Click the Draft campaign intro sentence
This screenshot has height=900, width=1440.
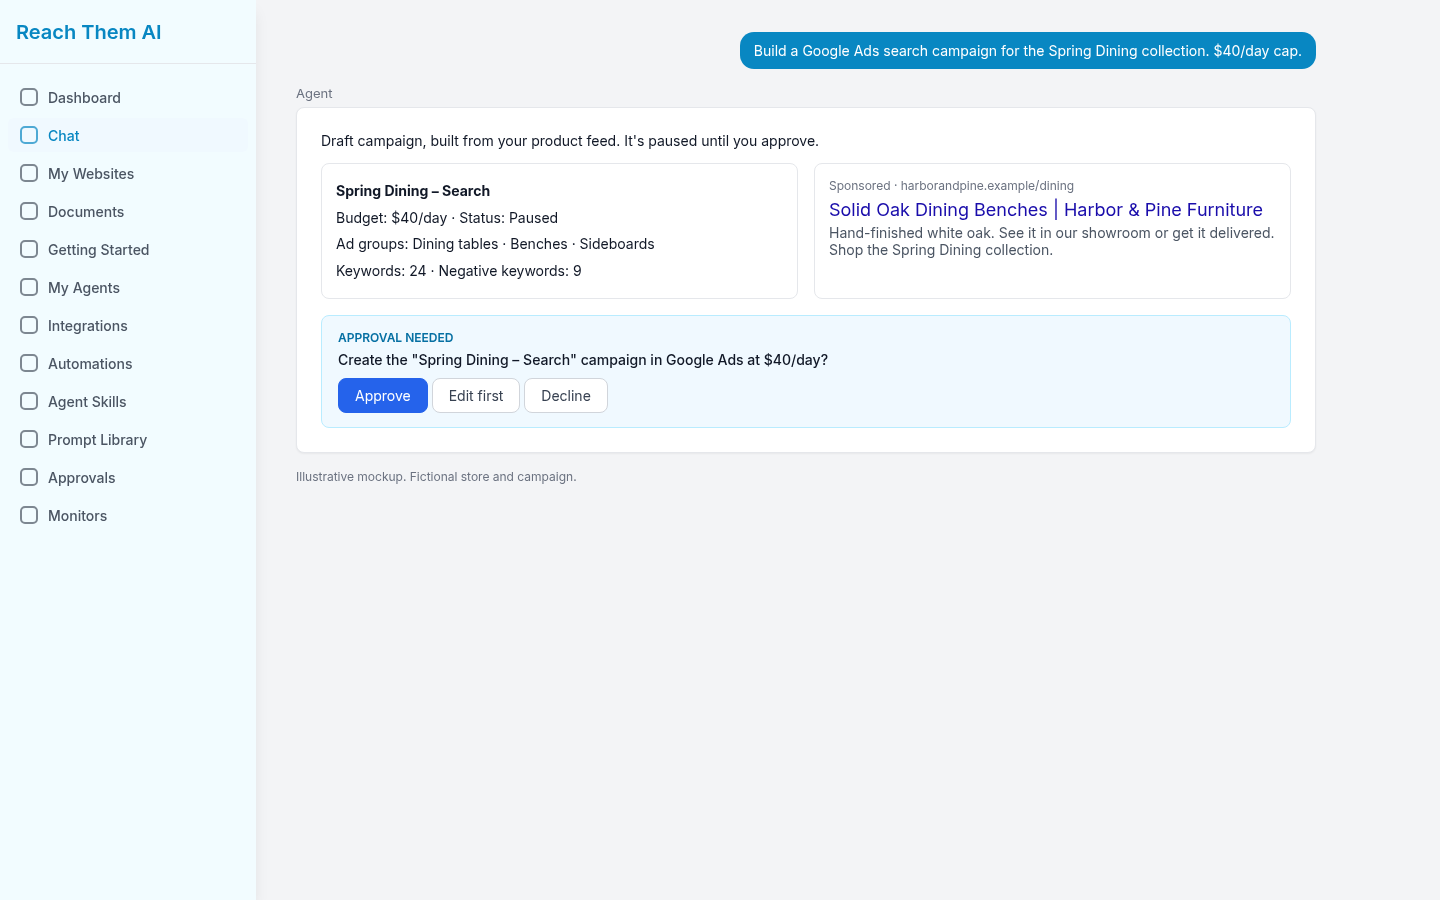click(570, 141)
